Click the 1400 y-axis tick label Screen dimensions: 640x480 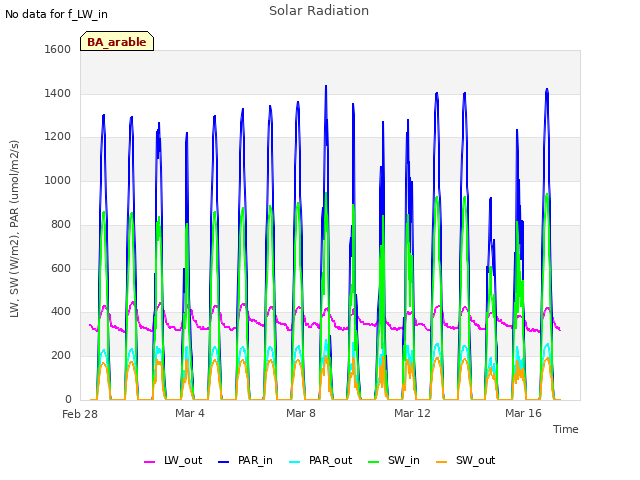tap(58, 93)
